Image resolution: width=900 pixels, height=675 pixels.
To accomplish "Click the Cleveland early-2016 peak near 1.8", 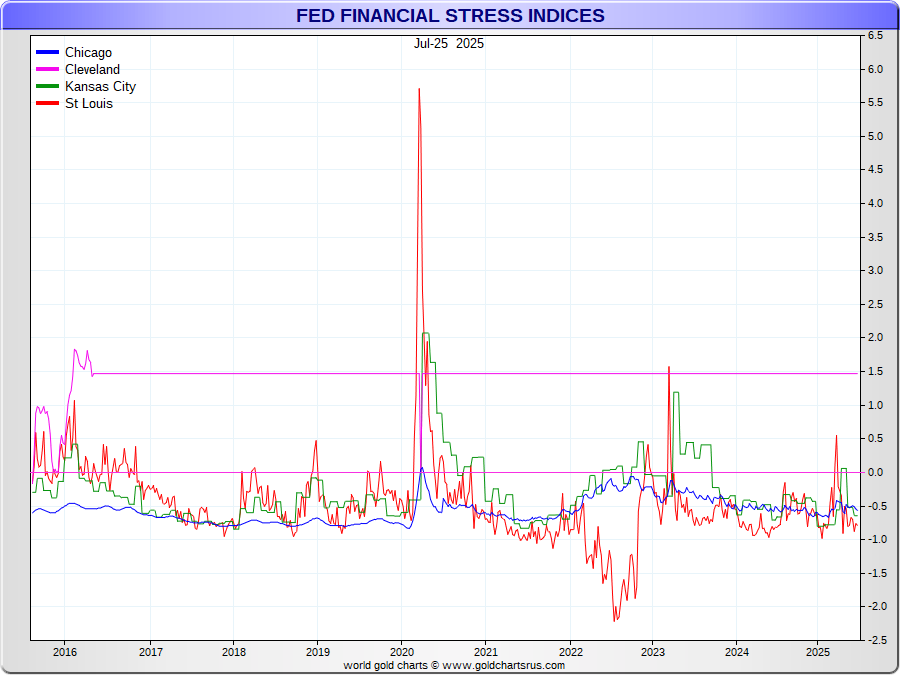I will click(75, 350).
